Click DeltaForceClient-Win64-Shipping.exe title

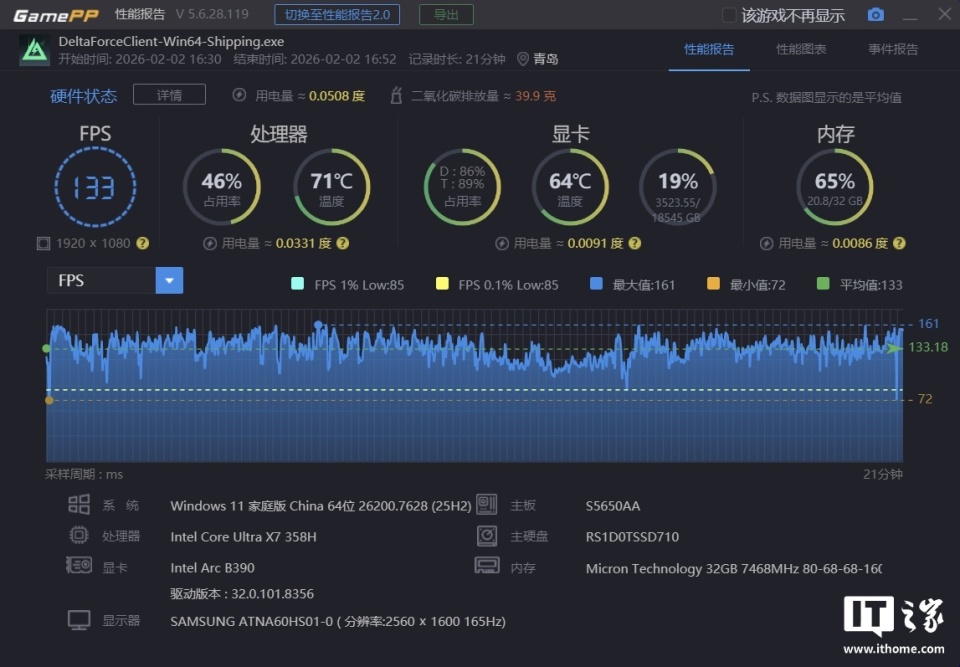171,42
